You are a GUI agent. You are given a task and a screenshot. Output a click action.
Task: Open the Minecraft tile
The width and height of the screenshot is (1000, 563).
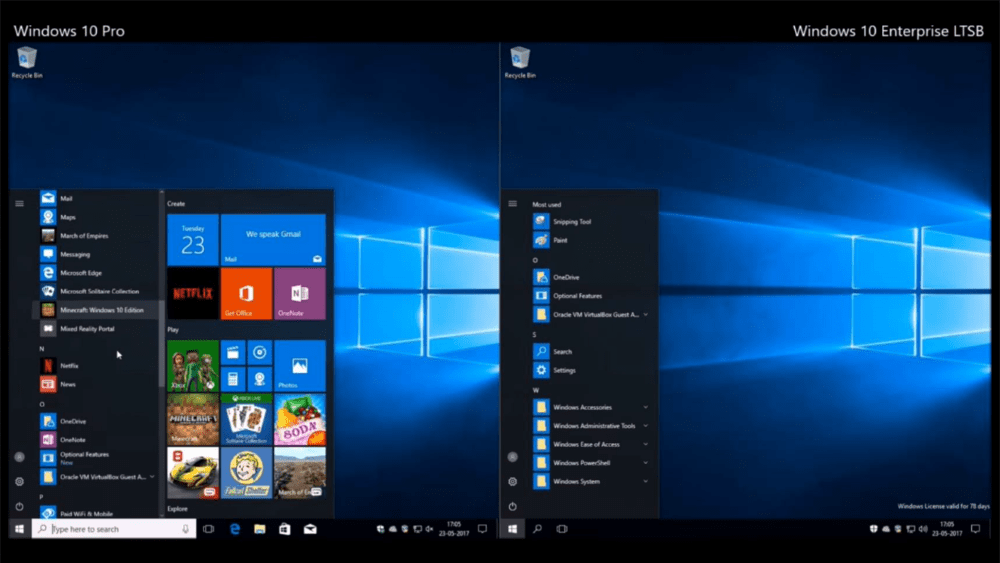click(193, 420)
